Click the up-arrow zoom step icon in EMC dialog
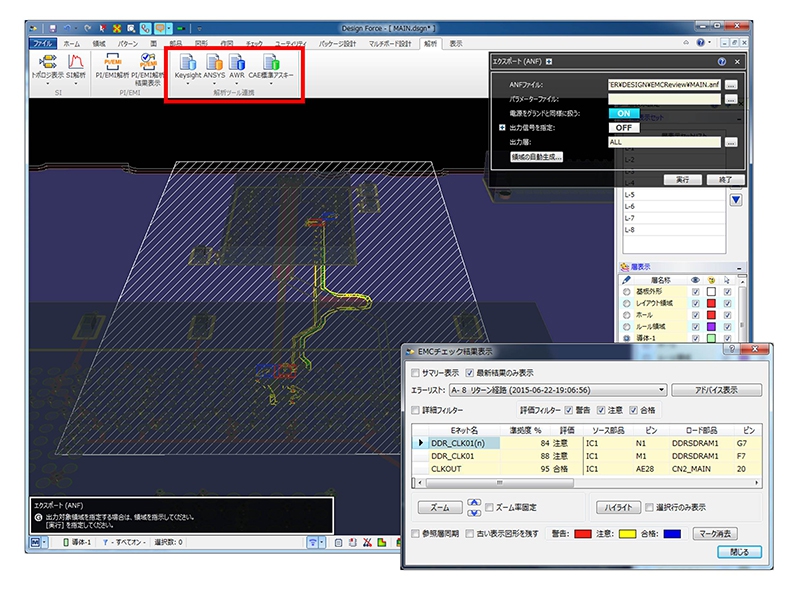Screen dimensions: 800x598 tap(474, 503)
